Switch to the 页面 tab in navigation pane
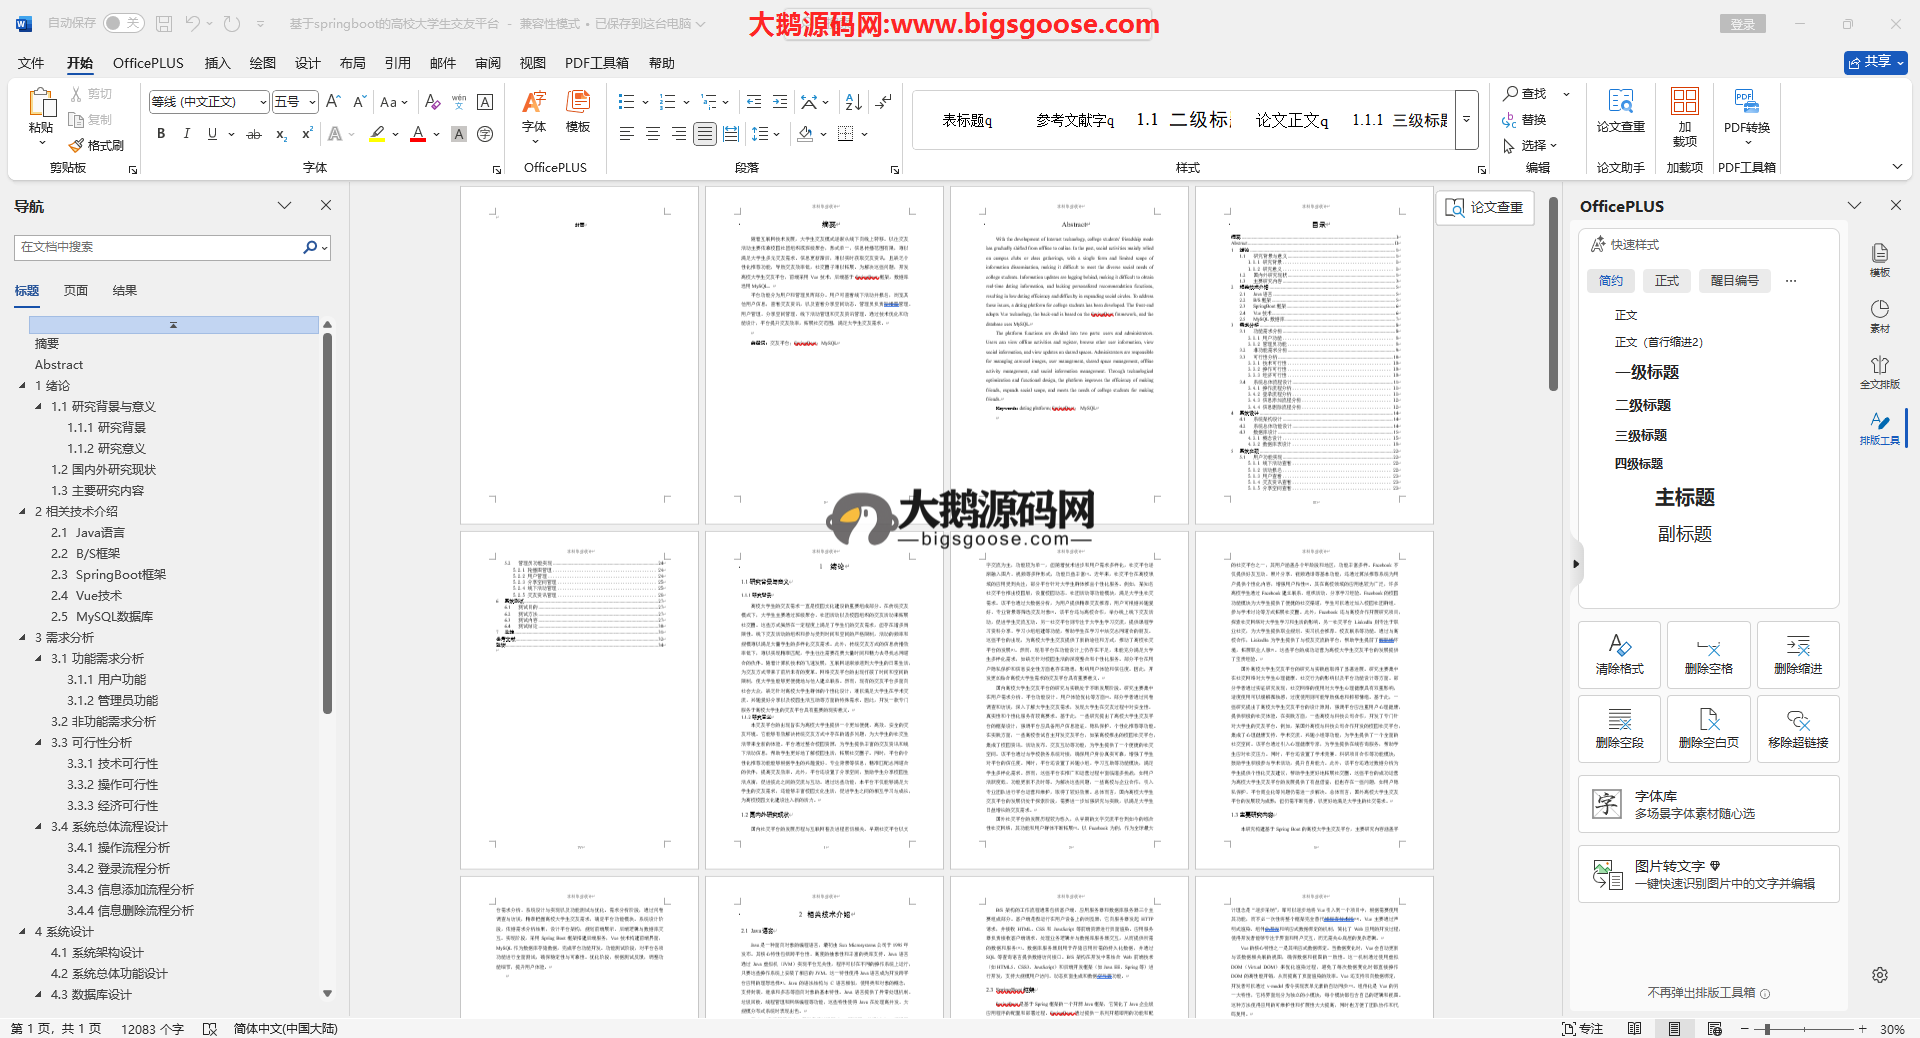The width and height of the screenshot is (1920, 1038). 76,291
